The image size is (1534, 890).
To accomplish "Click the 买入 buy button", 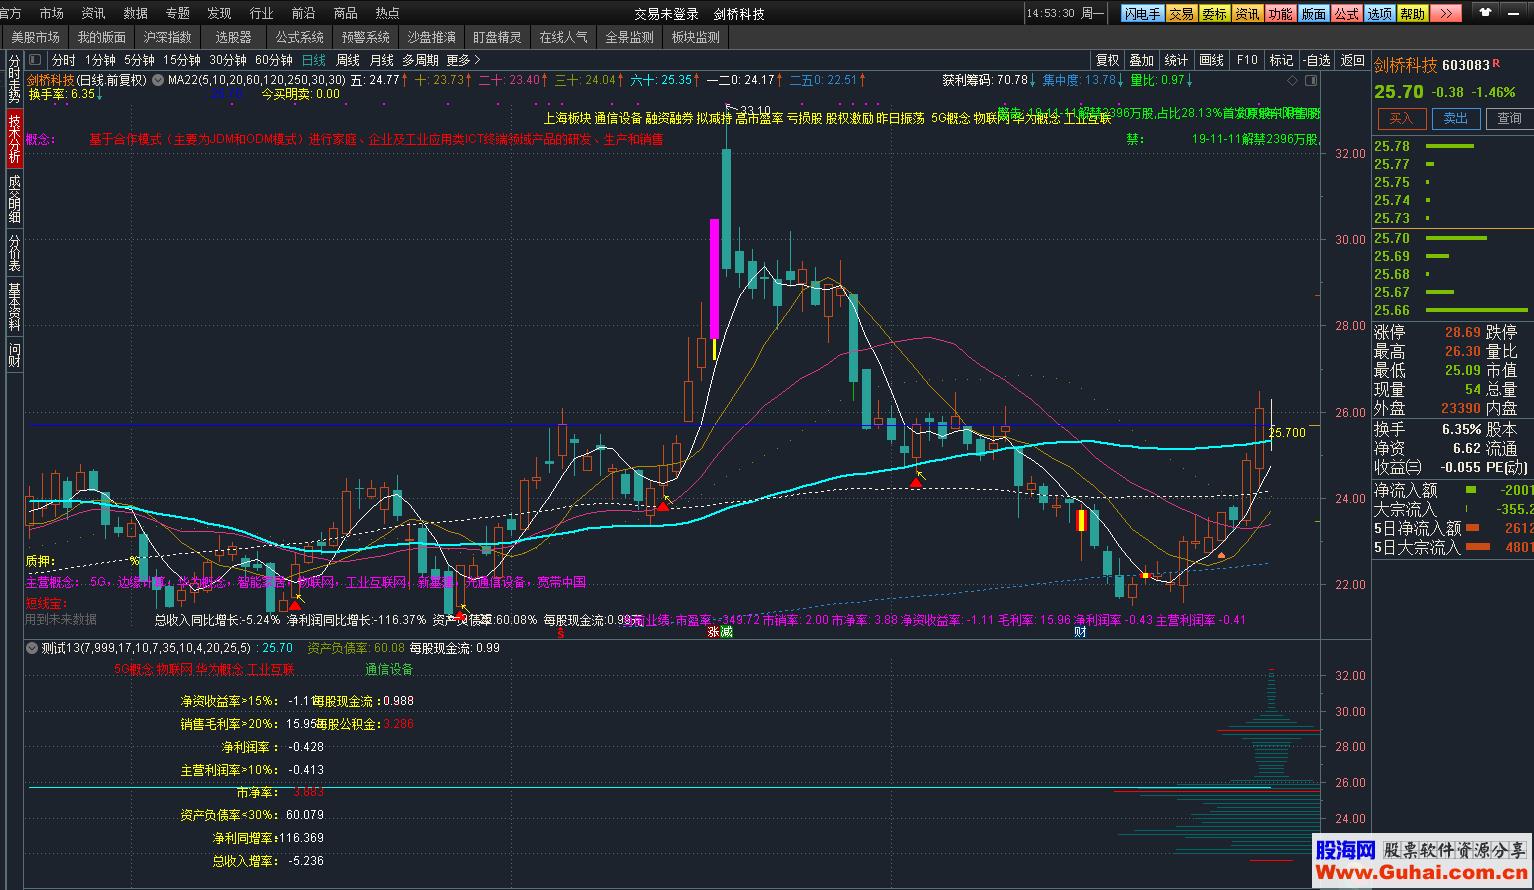I will tap(1402, 118).
